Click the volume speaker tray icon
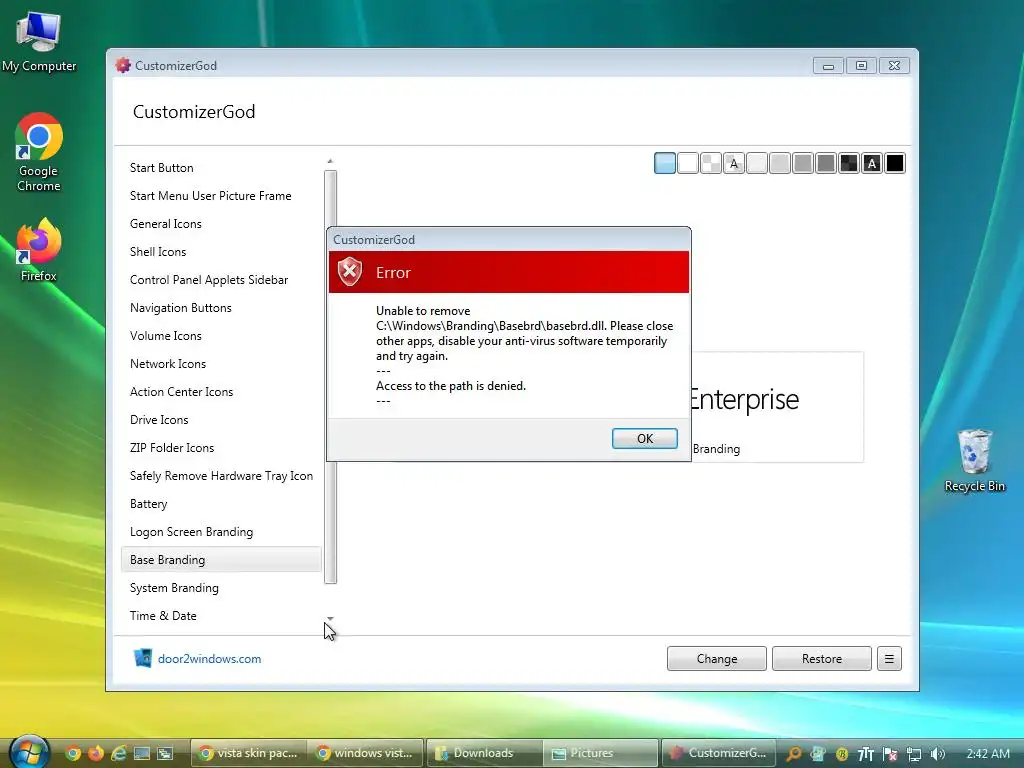 tap(938, 754)
